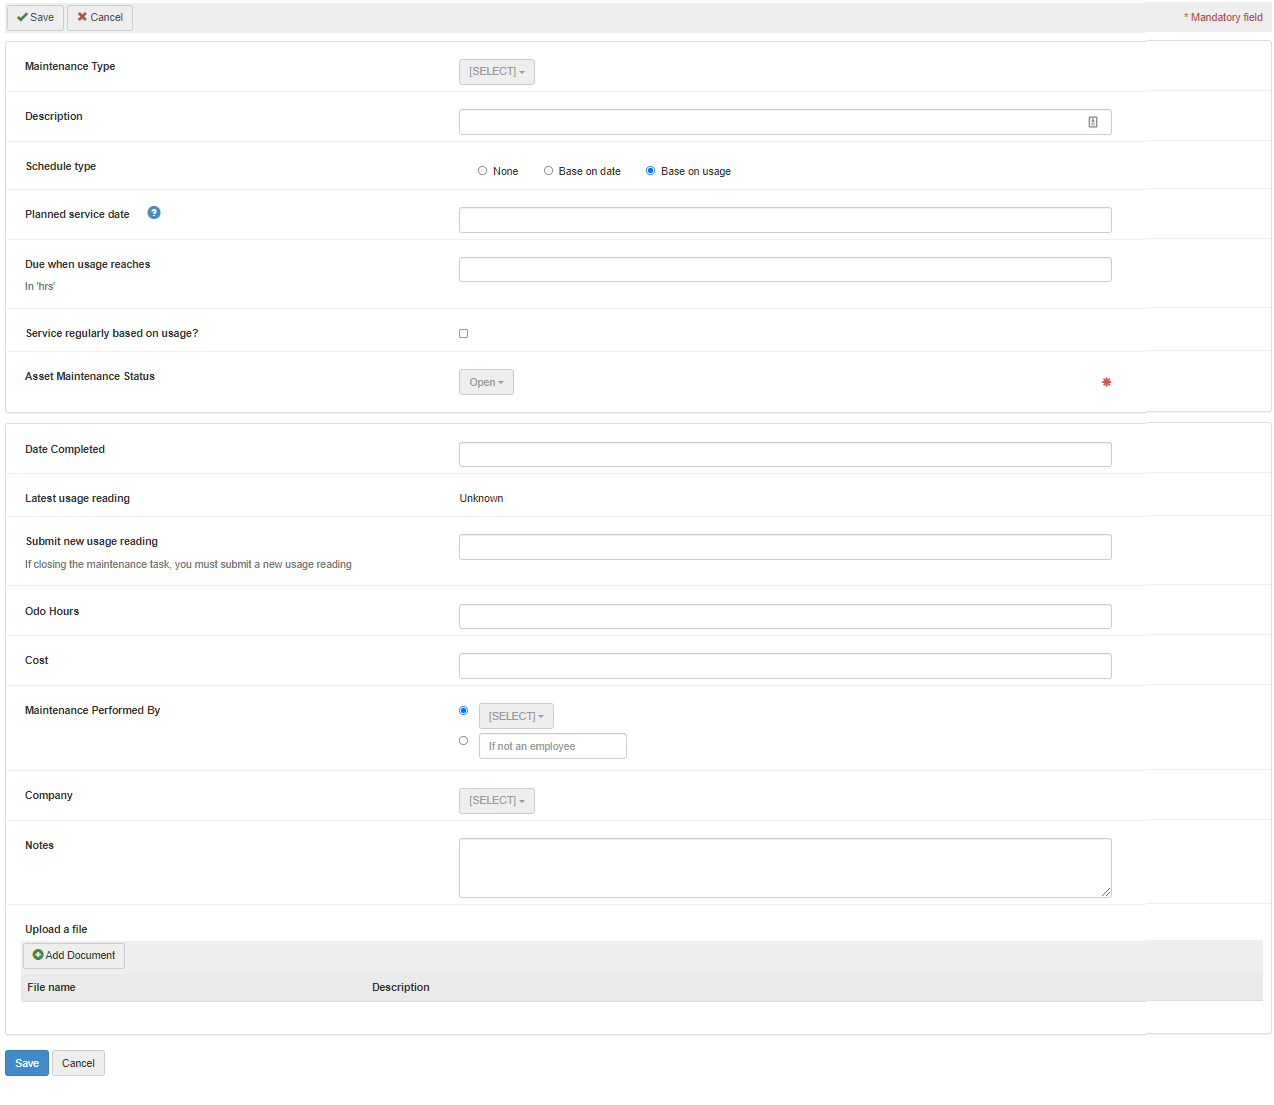Click the Add Document button
1274x1105 pixels.
pyautogui.click(x=74, y=956)
